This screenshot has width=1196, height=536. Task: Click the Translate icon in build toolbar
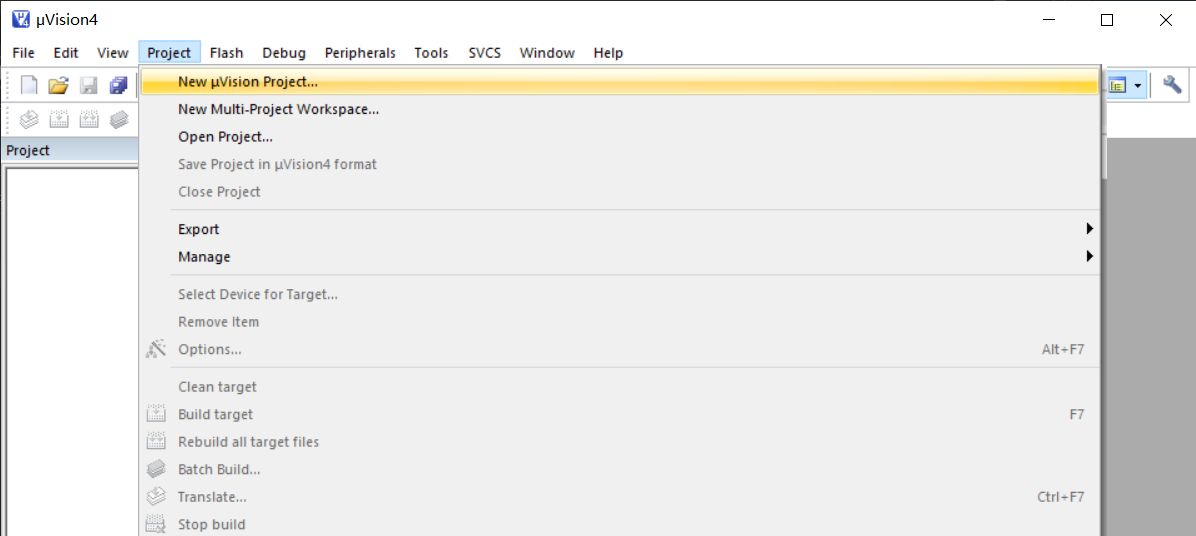(28, 120)
